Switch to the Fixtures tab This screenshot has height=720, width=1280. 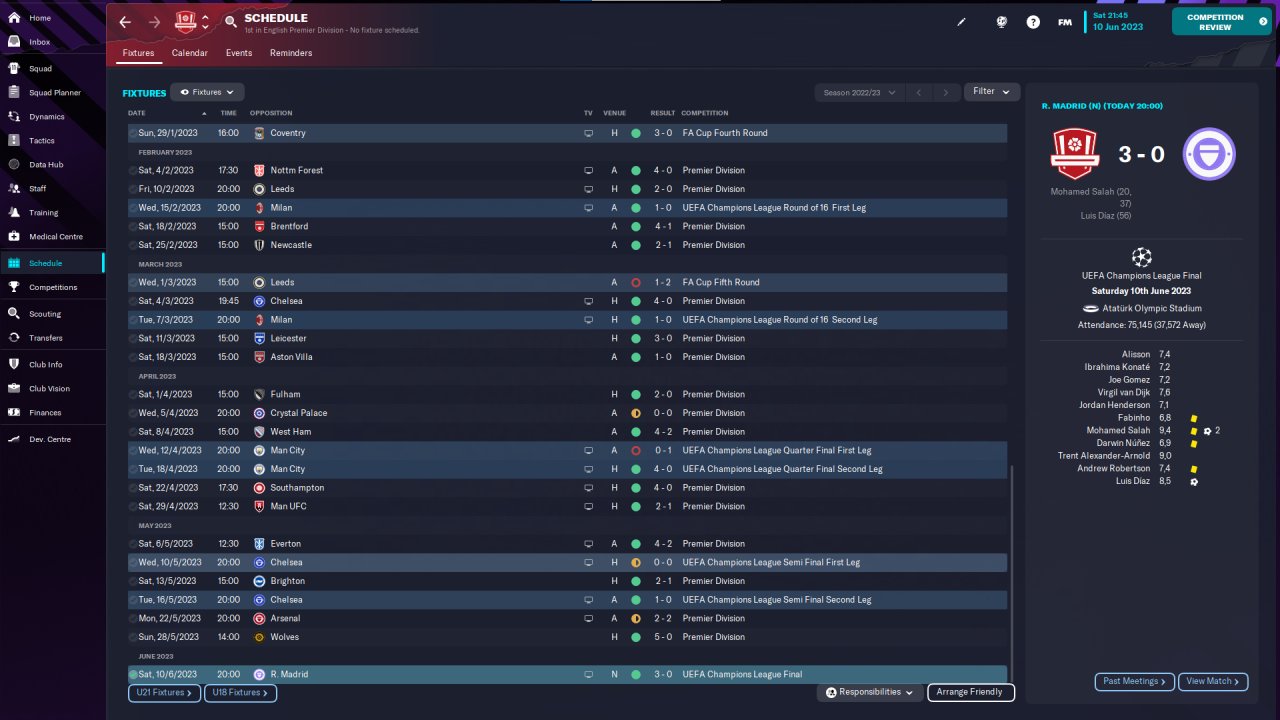tap(138, 53)
